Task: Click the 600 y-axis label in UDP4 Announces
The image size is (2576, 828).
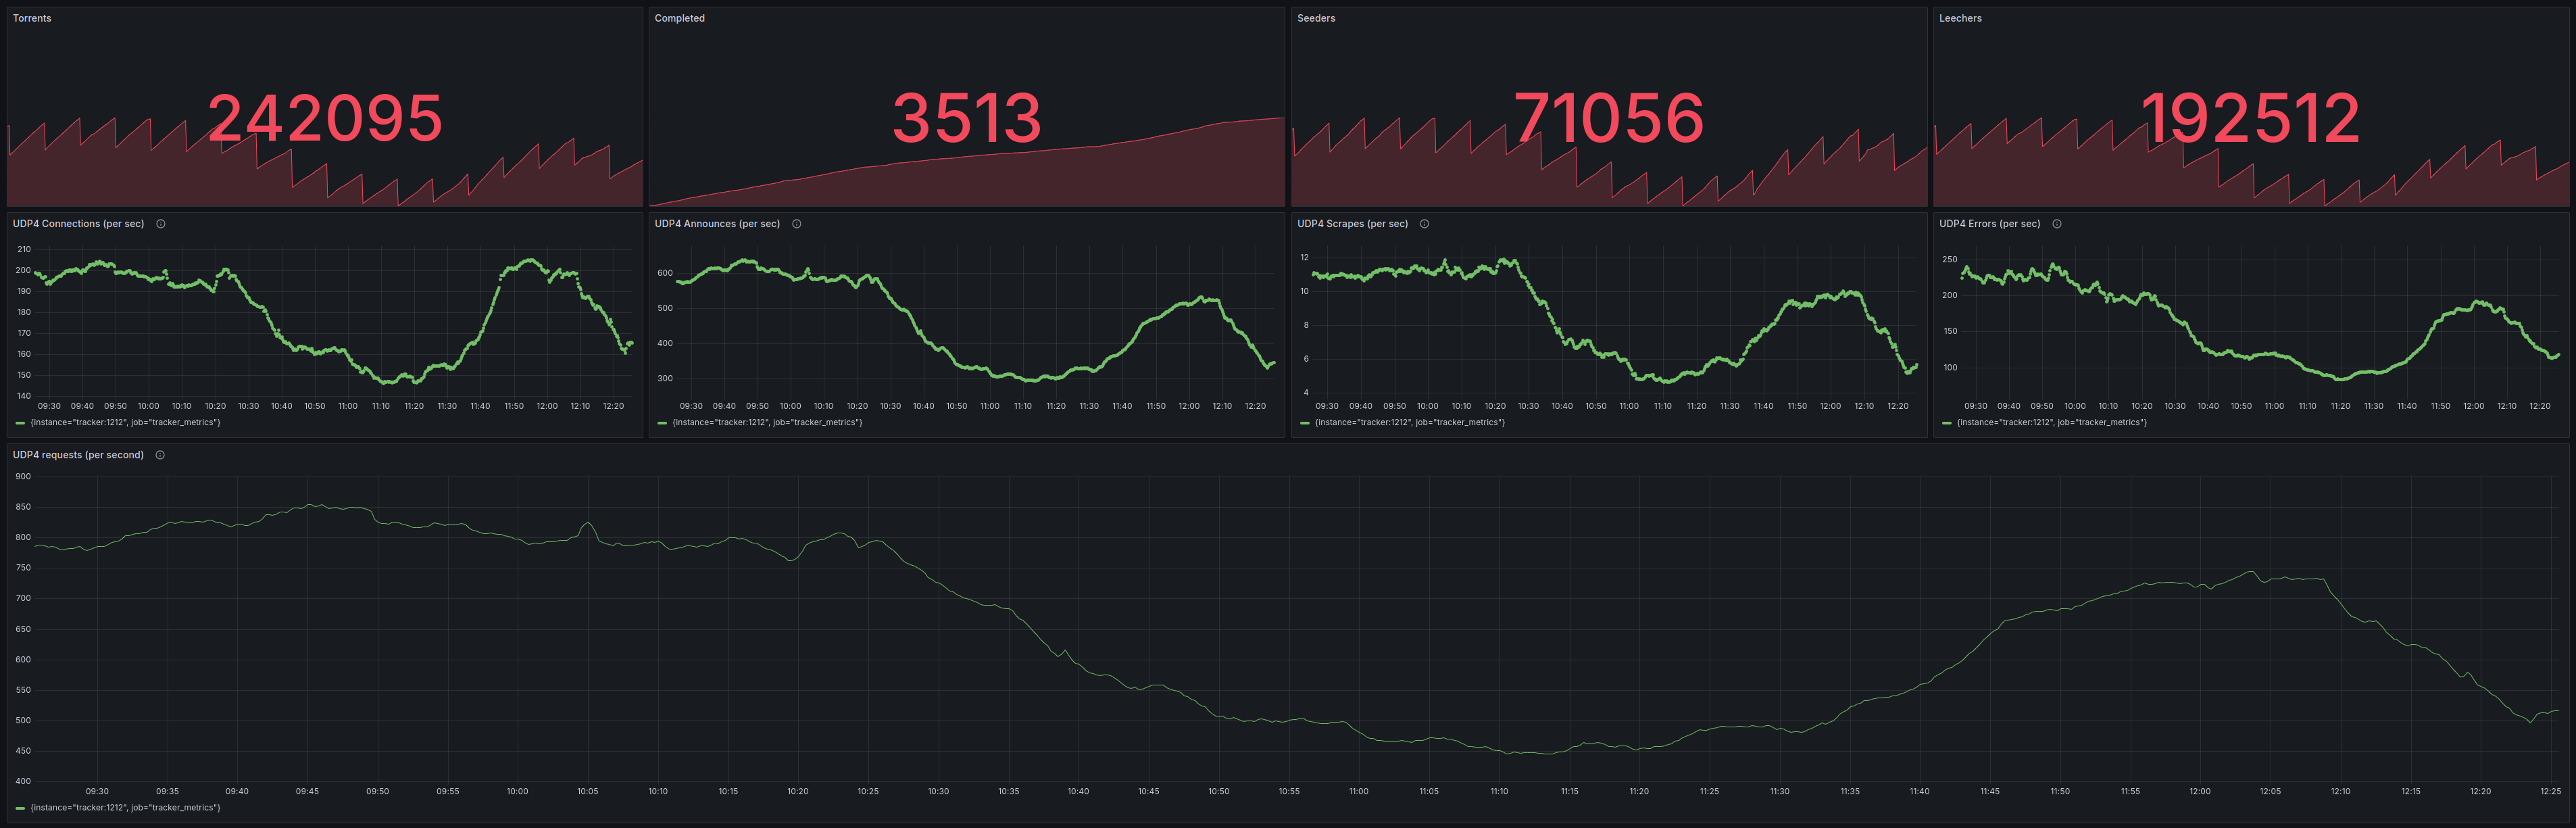Action: click(x=665, y=273)
